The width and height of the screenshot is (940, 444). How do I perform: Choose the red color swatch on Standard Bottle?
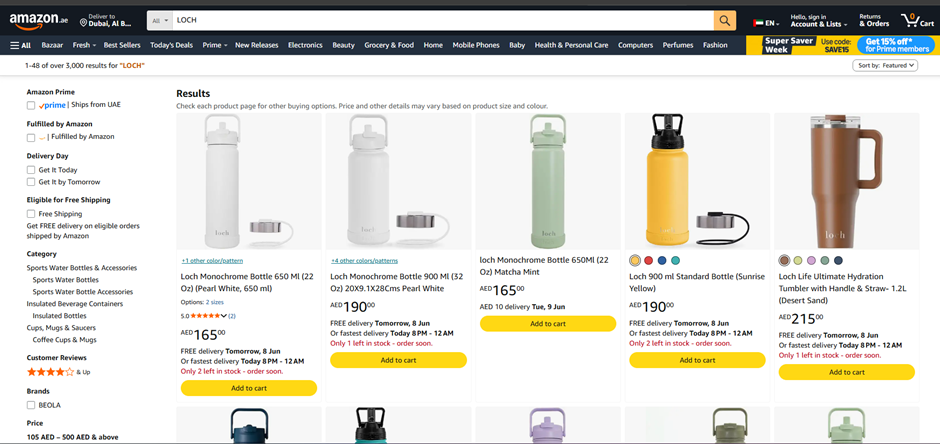tap(648, 260)
